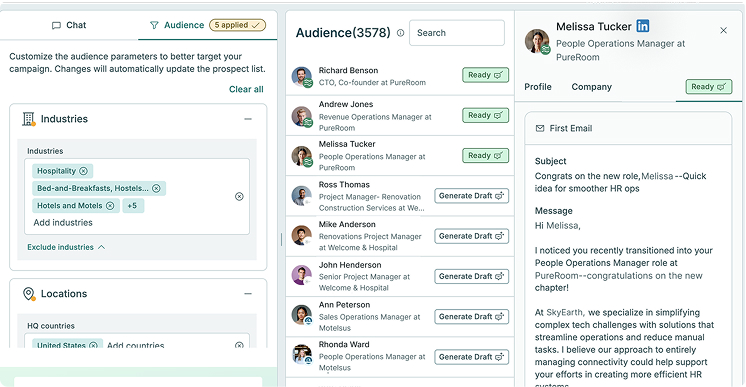The image size is (746, 387).
Task: Select the Ready tab in detail panel
Action: click(x=708, y=87)
